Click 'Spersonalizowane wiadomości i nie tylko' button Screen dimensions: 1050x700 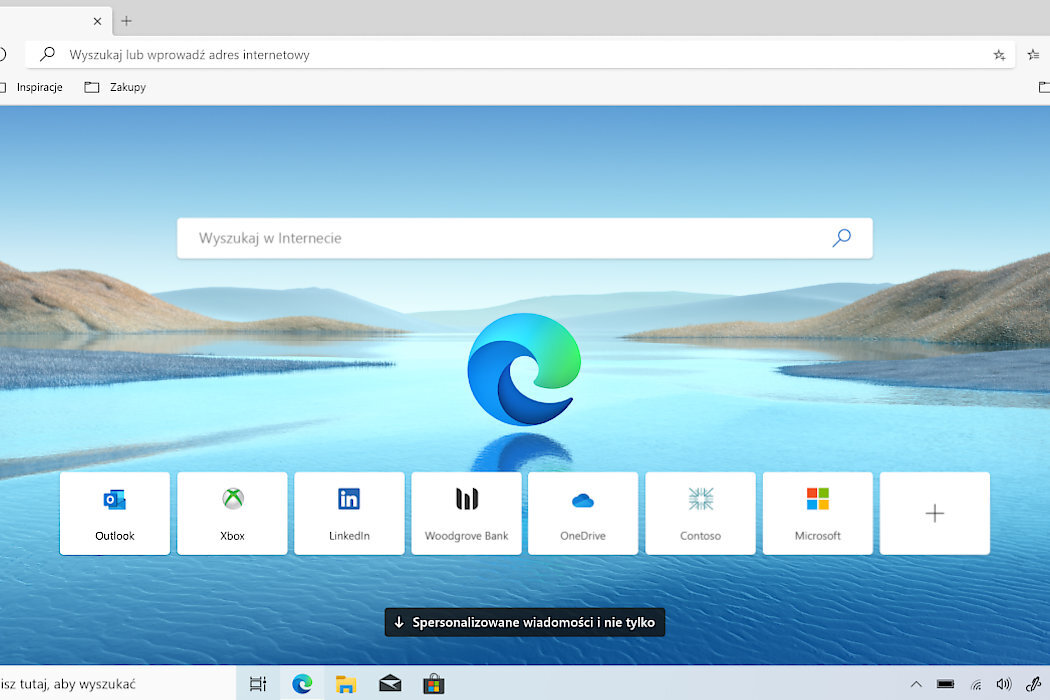(x=525, y=622)
